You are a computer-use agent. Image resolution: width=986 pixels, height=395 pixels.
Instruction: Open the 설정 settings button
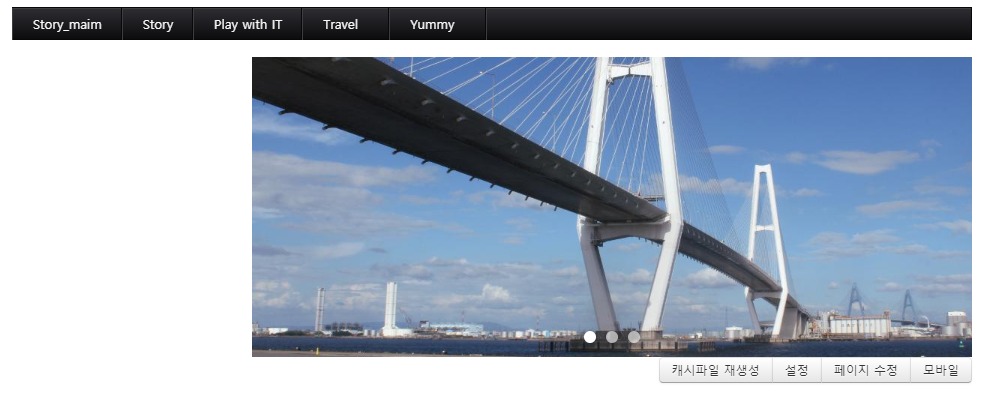coord(797,370)
